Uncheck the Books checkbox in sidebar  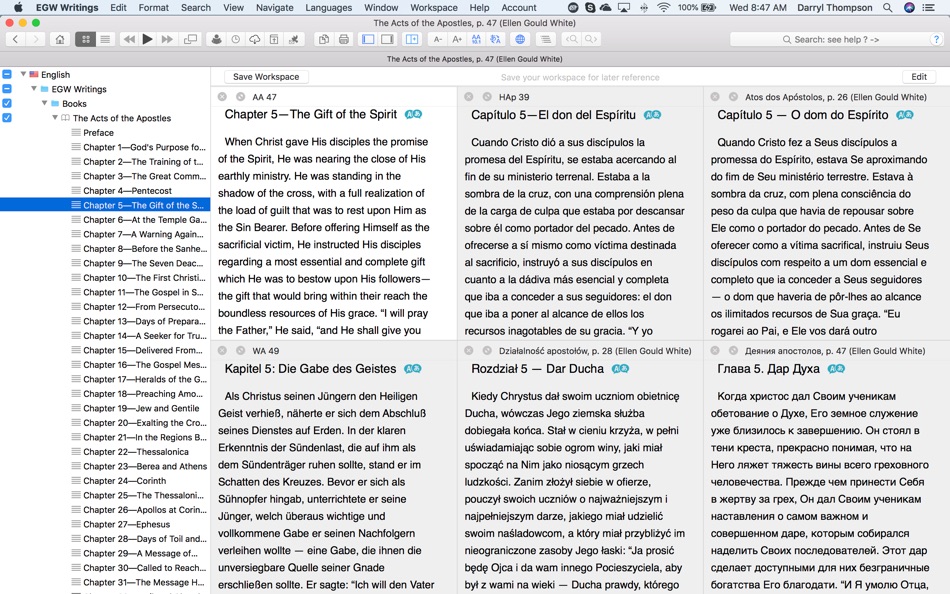click(x=7, y=104)
